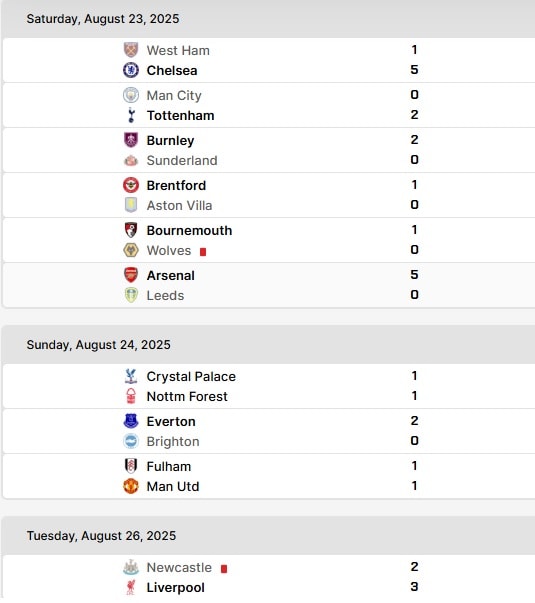Click the Brentford club crest
Screen dimensions: 535x603
point(131,185)
